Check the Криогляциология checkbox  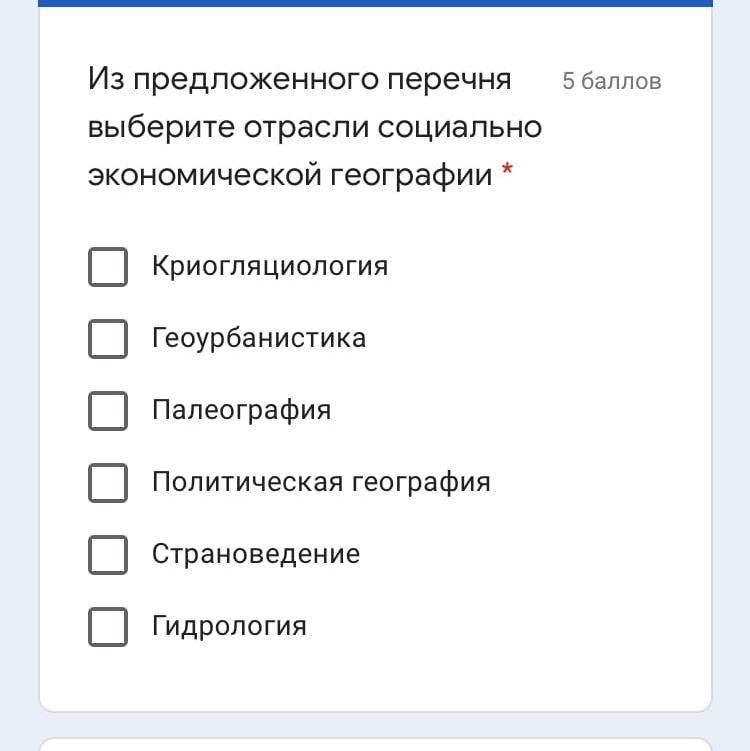point(108,267)
